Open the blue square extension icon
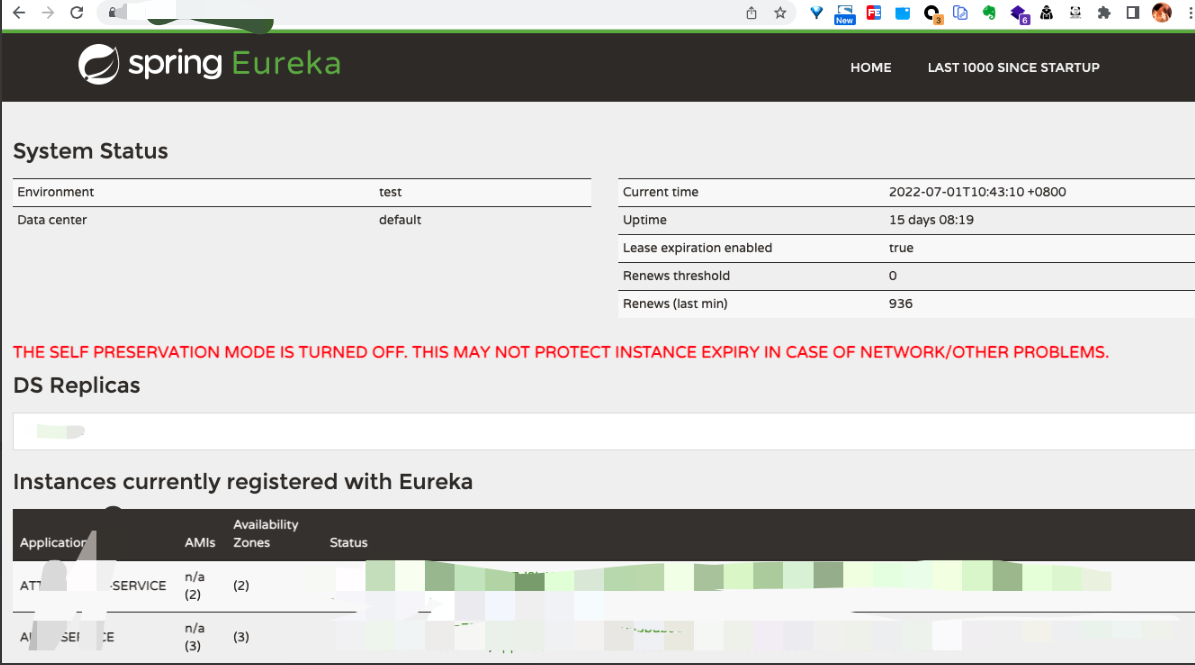This screenshot has height=665, width=1195. [x=902, y=13]
